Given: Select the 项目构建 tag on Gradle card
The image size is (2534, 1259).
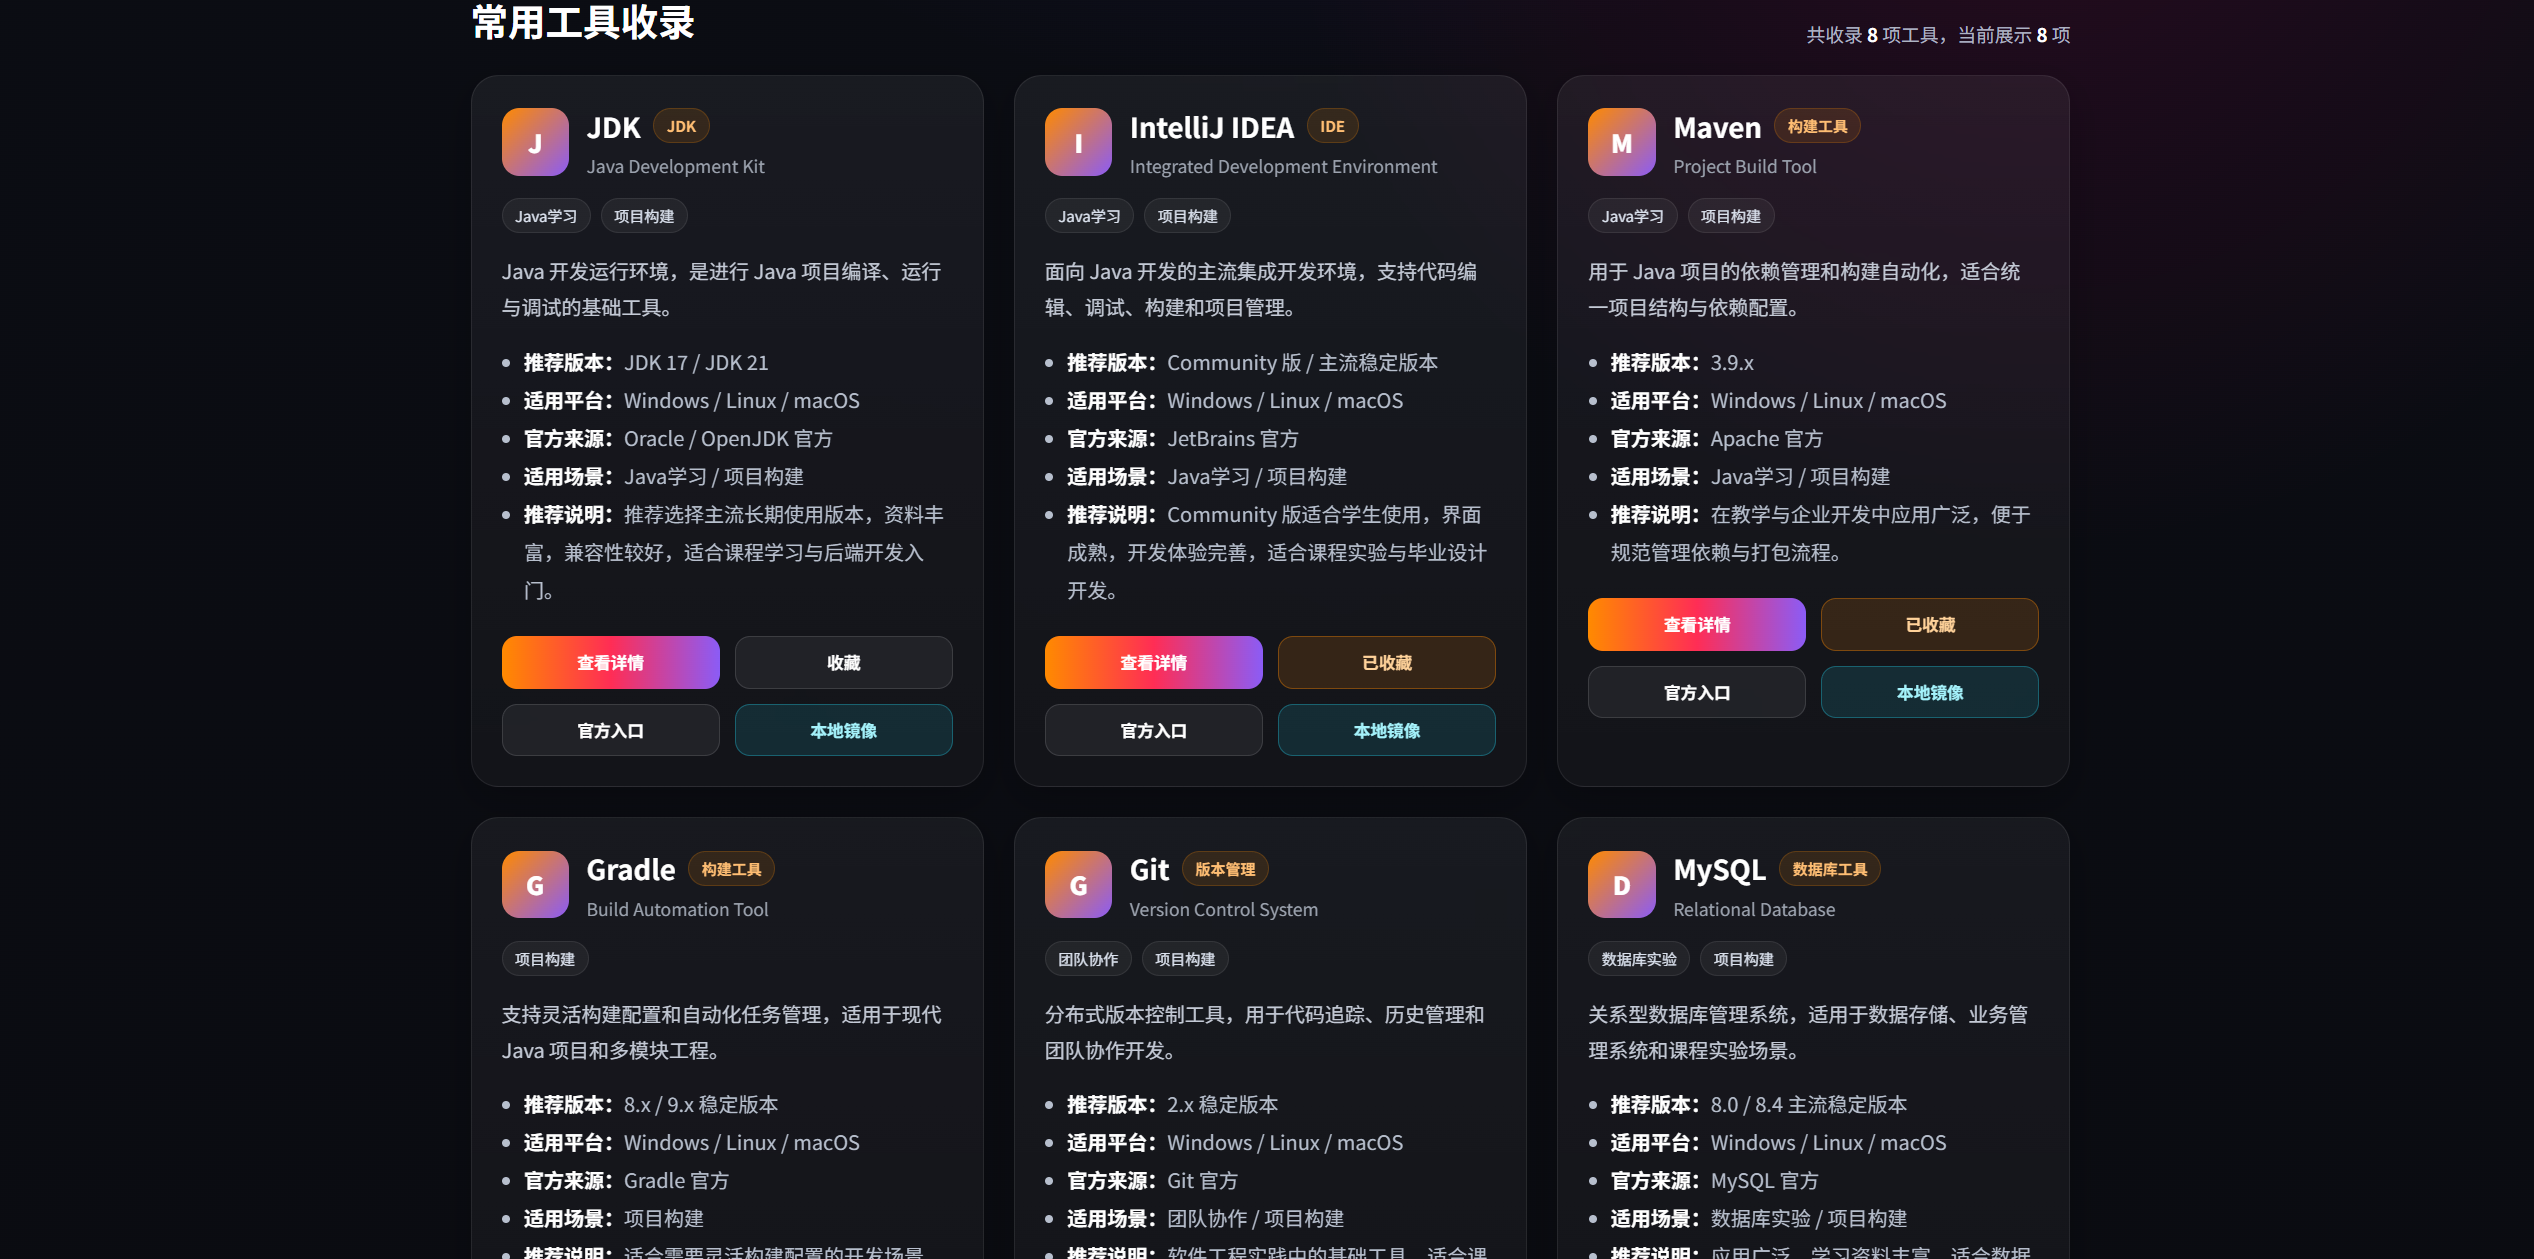Looking at the screenshot, I should tap(545, 959).
